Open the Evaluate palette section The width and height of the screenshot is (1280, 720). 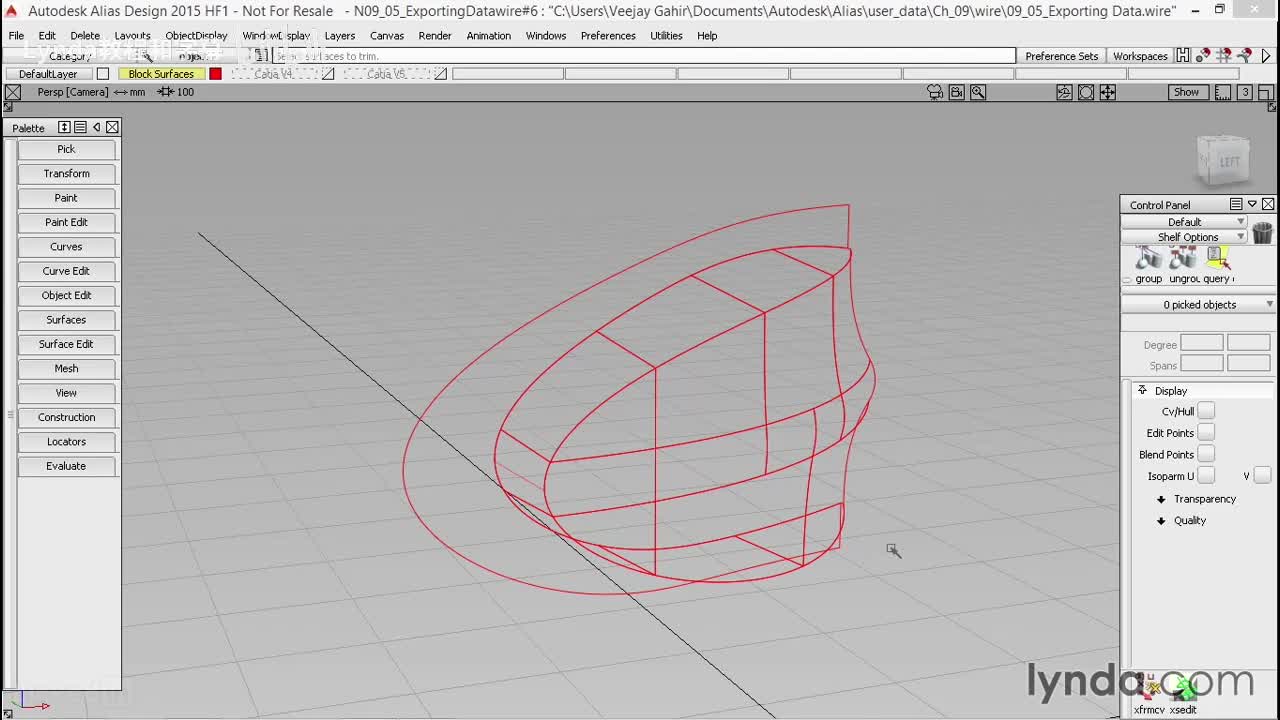pos(67,466)
